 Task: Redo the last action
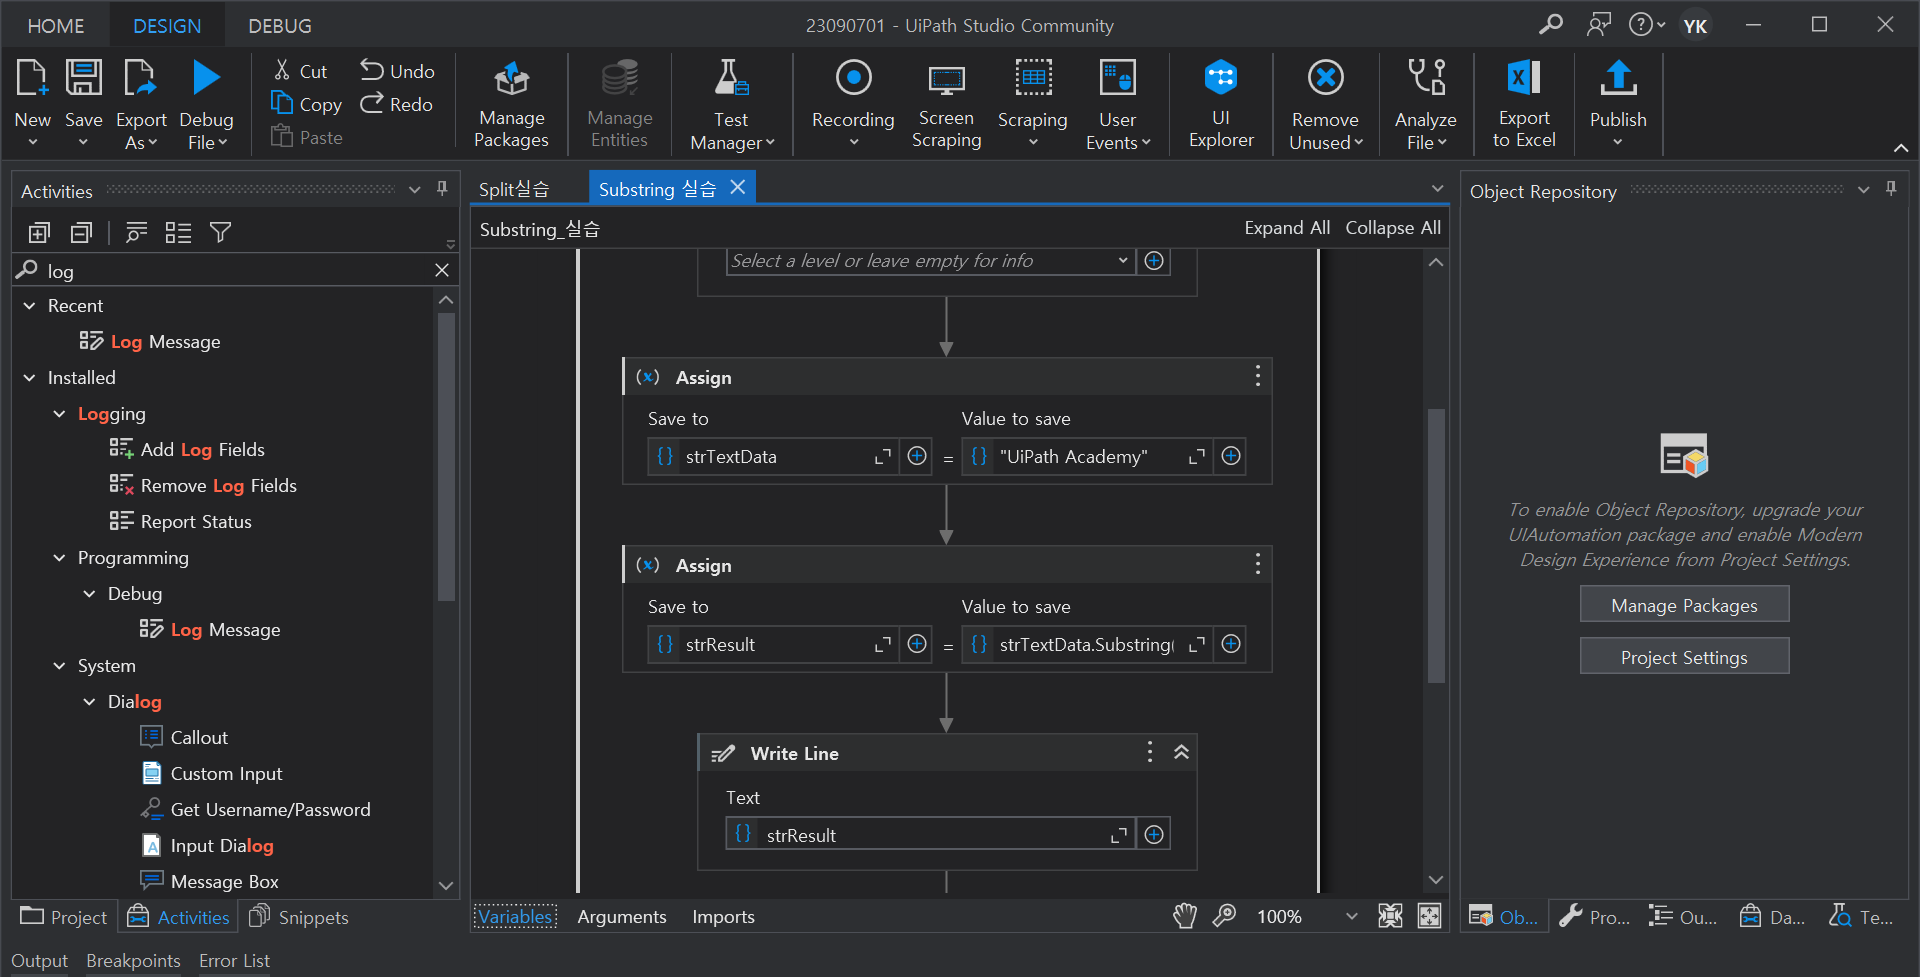click(x=397, y=104)
